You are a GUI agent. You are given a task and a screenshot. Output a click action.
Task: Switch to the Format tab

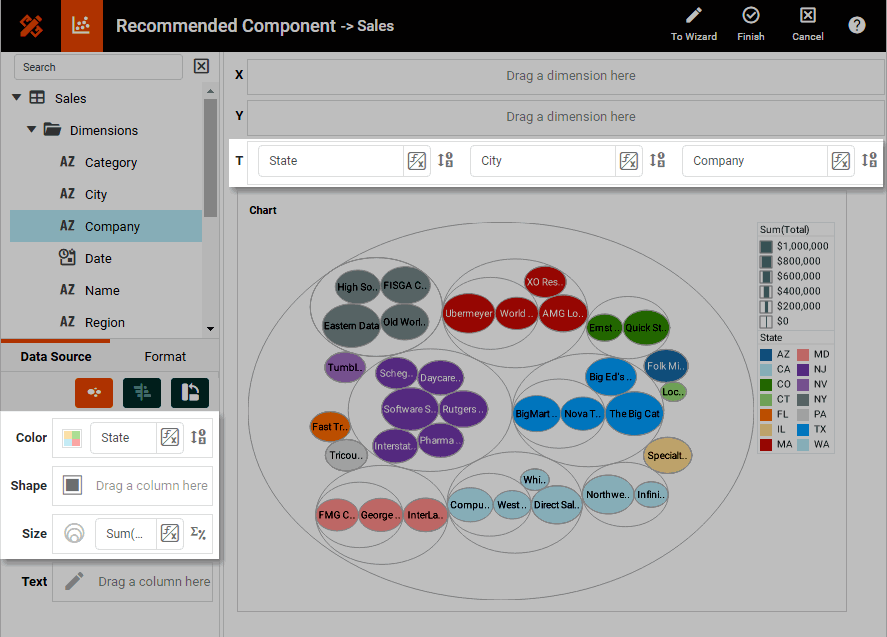point(165,357)
